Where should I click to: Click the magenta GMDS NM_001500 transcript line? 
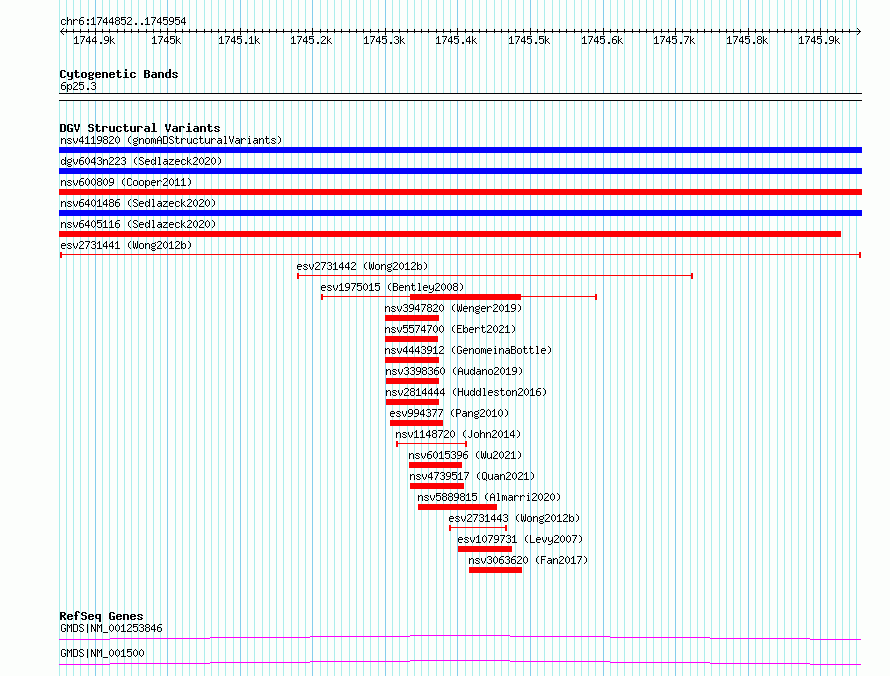click(460, 662)
